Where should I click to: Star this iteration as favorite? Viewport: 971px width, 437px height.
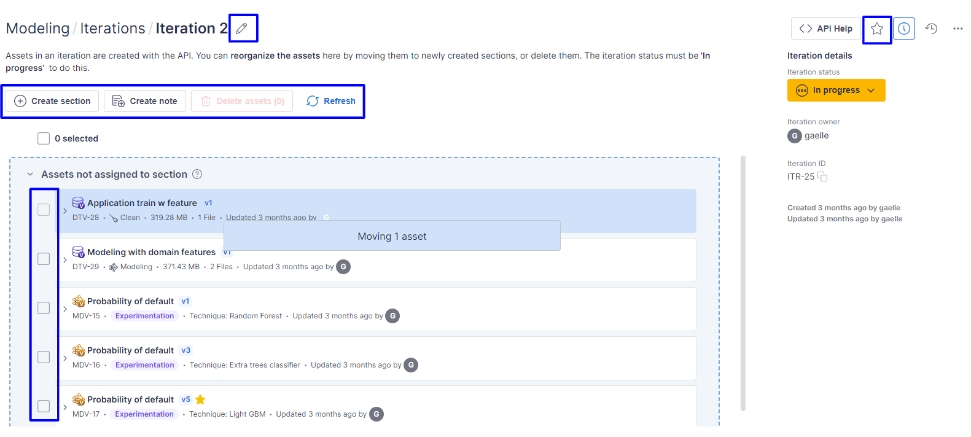point(877,29)
